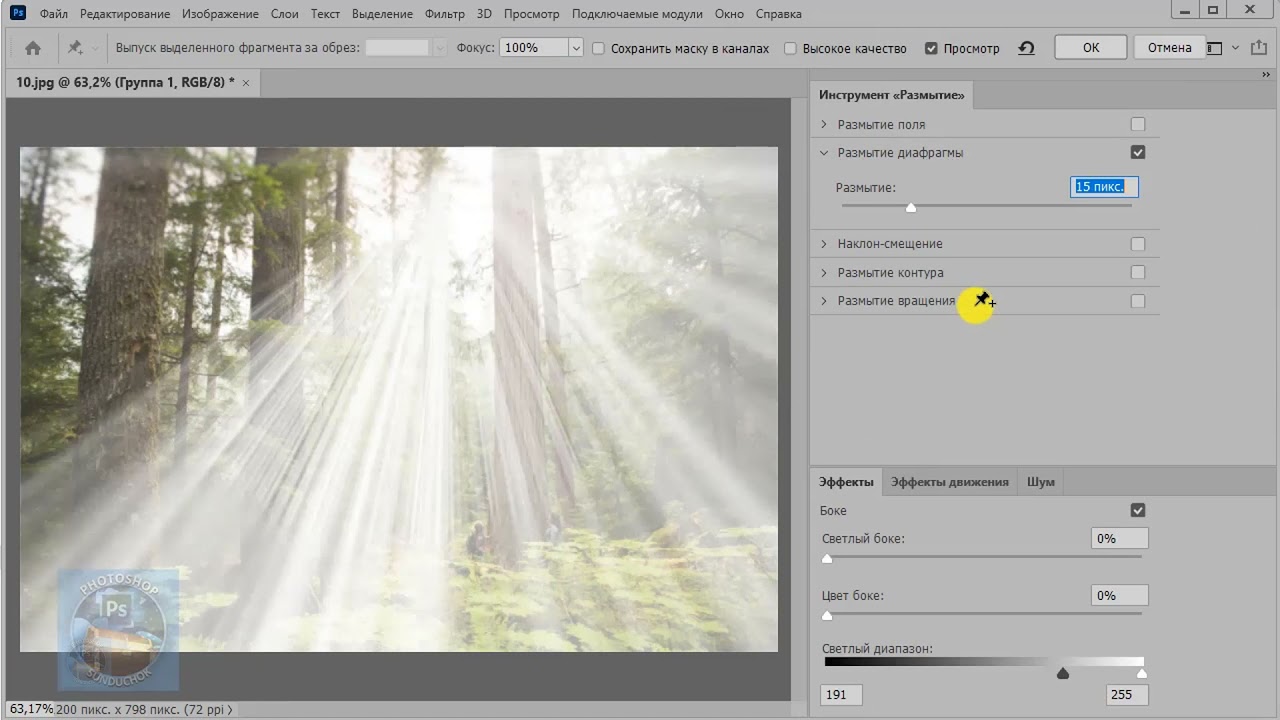Toggle the Просмотр preview checkbox
The image size is (1280, 720).
coord(931,48)
